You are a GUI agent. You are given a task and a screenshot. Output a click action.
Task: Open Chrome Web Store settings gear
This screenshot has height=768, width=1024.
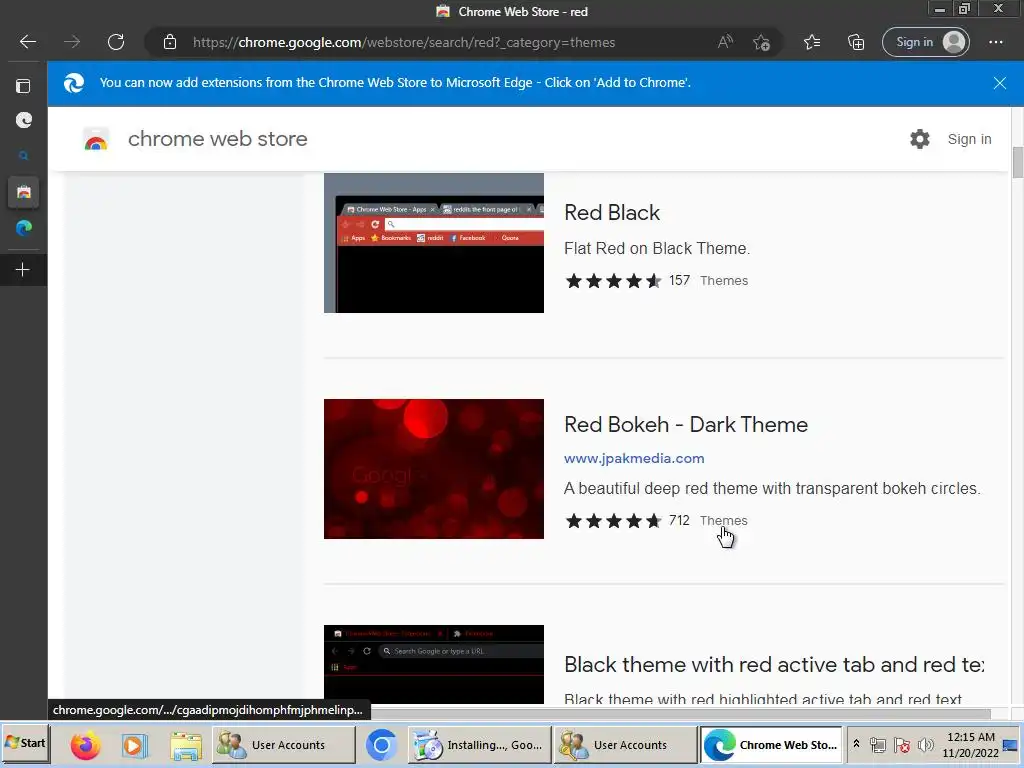pyautogui.click(x=920, y=139)
